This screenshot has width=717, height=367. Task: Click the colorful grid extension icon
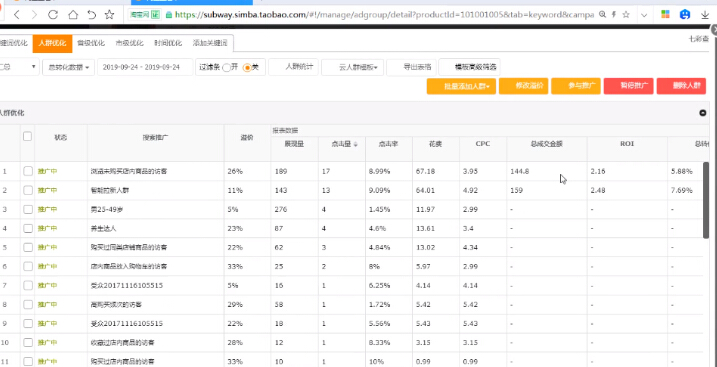(665, 15)
